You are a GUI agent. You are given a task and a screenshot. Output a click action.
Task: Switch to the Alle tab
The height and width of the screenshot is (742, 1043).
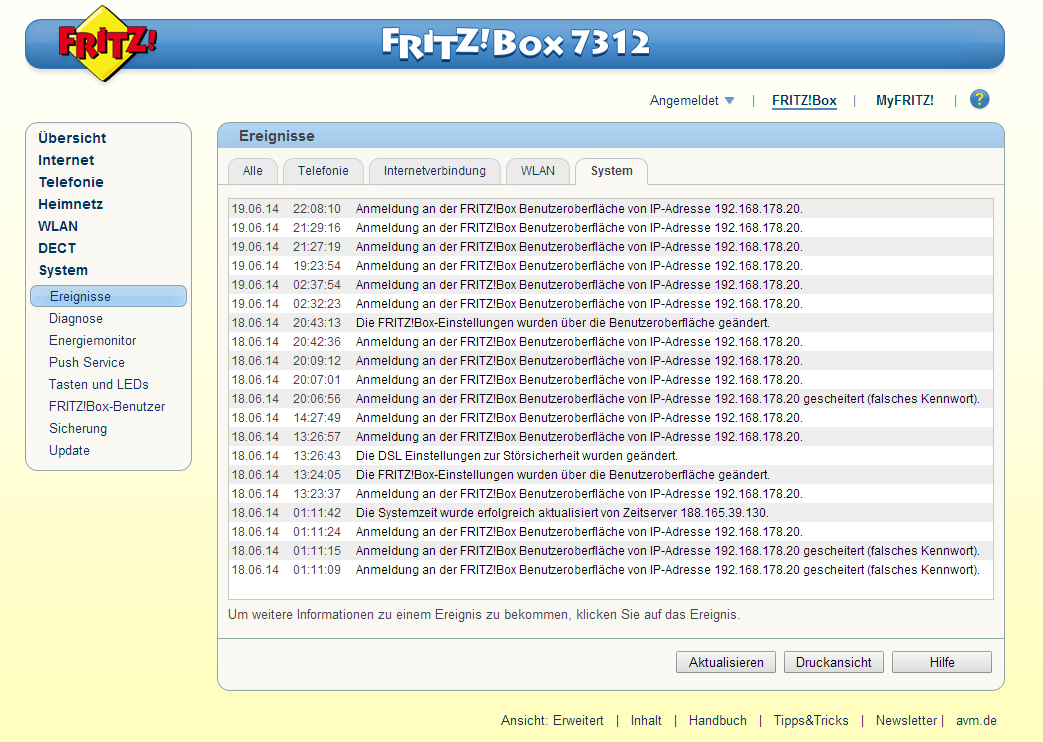253,171
